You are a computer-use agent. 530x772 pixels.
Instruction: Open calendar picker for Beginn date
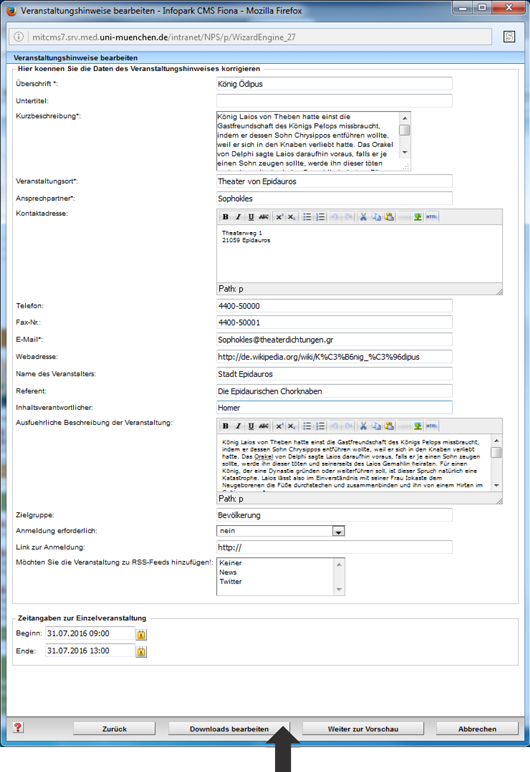pyautogui.click(x=141, y=635)
